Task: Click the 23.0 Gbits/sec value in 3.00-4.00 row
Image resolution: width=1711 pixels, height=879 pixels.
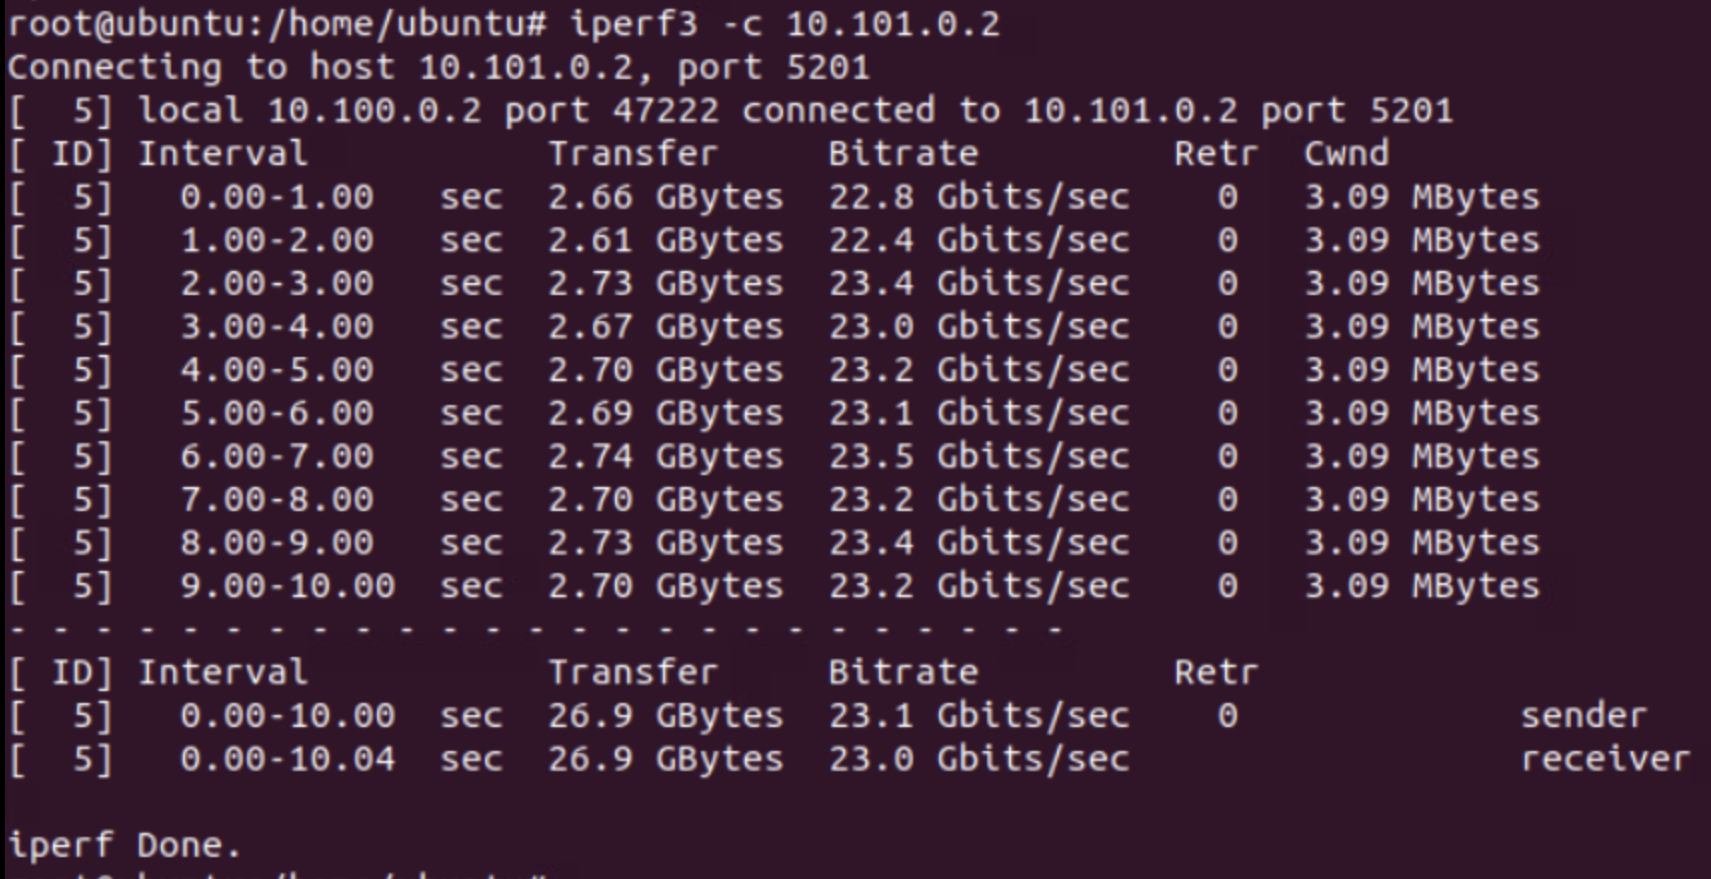Action: (x=978, y=327)
